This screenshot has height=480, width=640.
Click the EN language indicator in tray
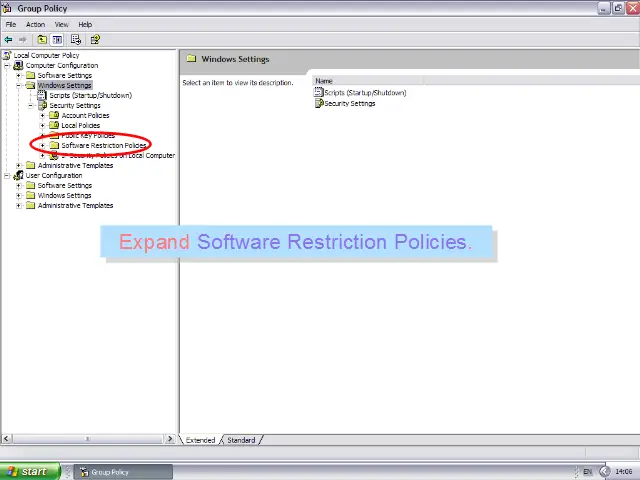tap(587, 472)
